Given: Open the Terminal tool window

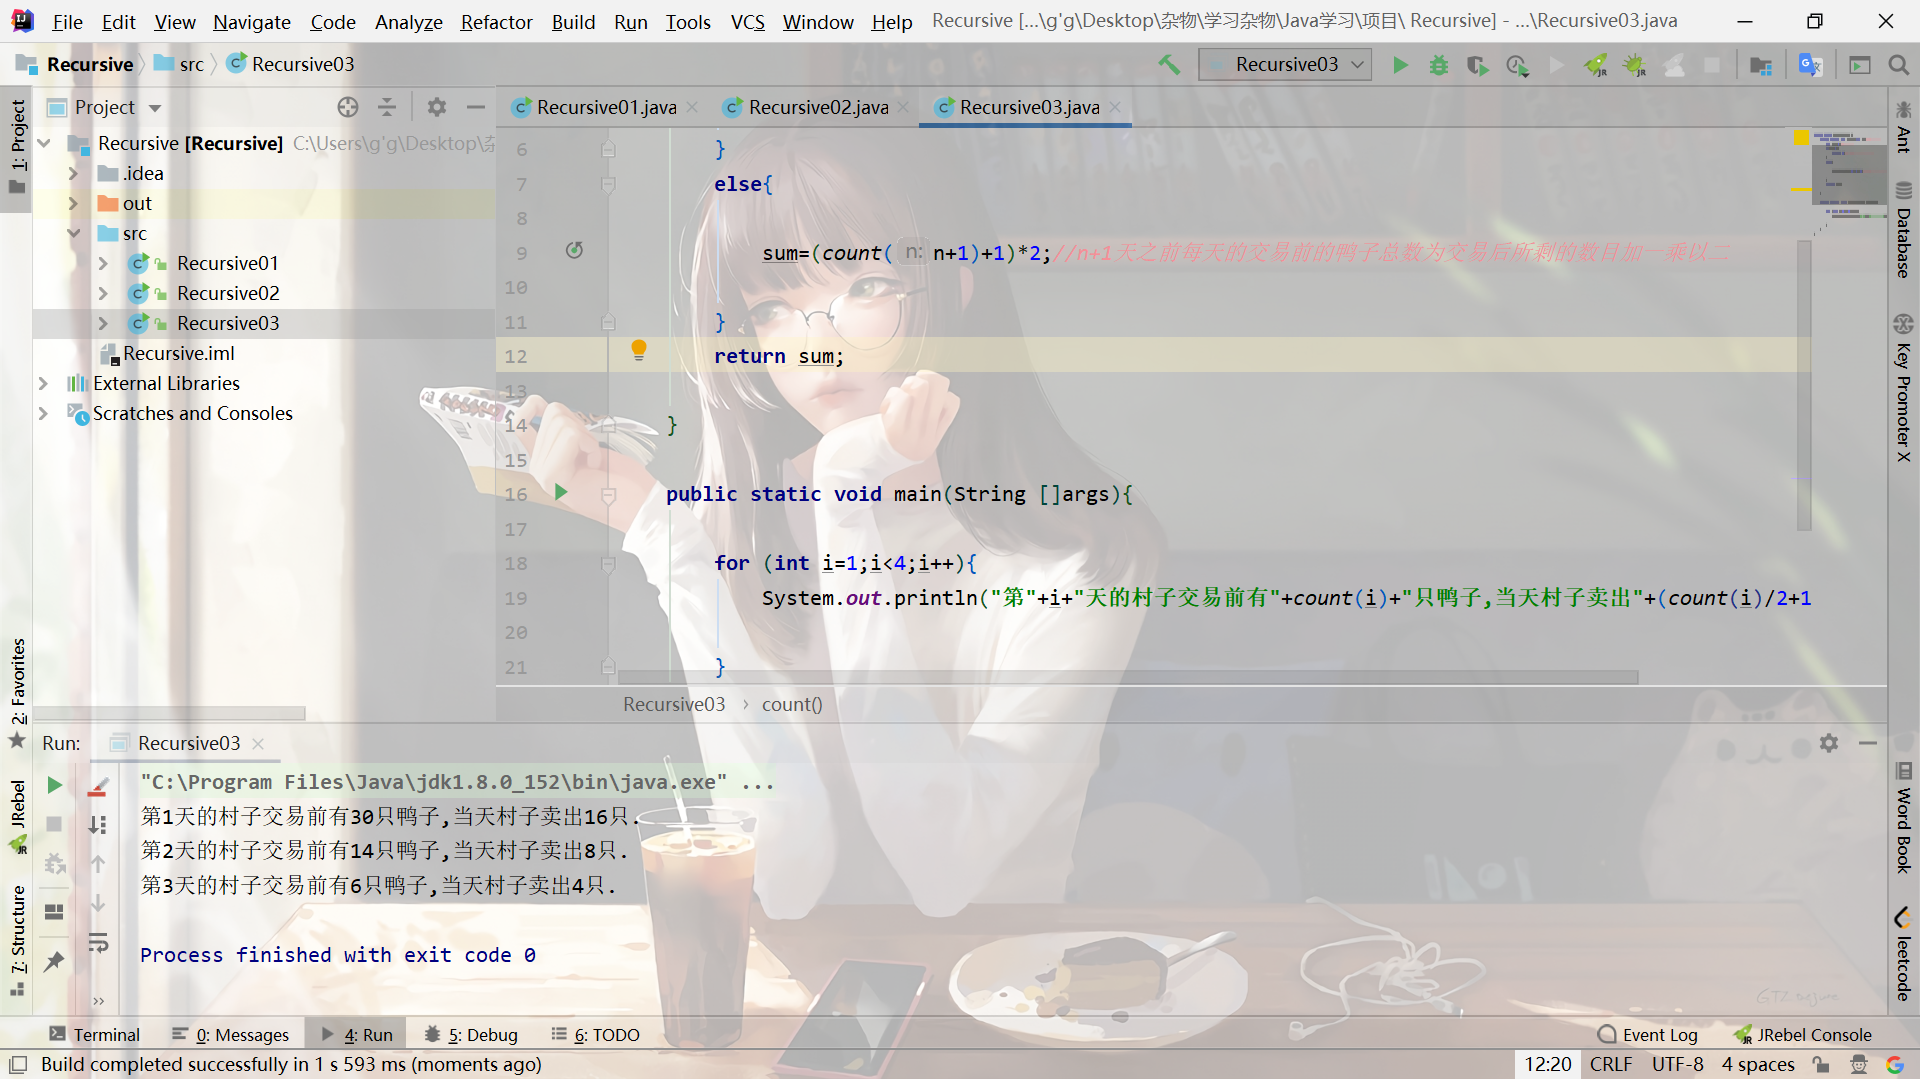Looking at the screenshot, I should pyautogui.click(x=95, y=1035).
